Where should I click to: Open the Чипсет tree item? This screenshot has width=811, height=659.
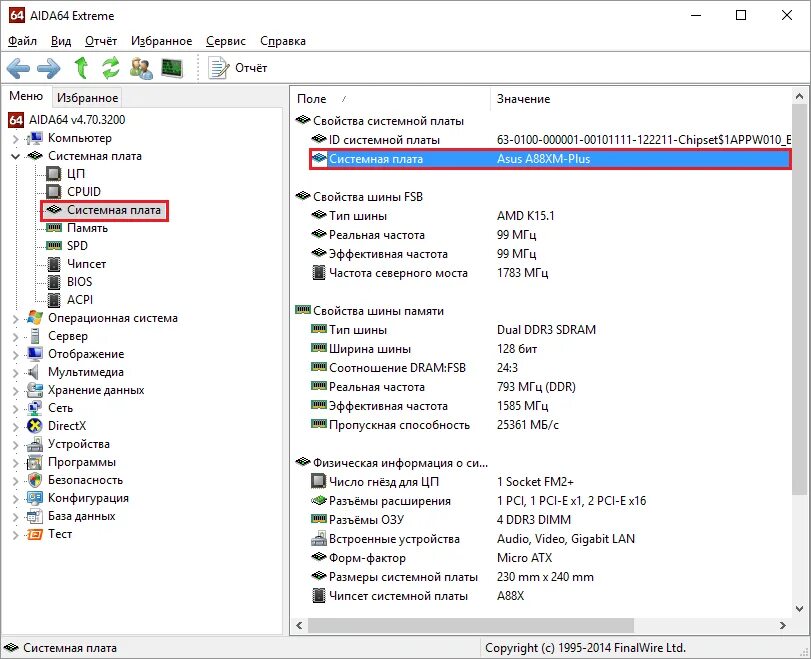[86, 264]
